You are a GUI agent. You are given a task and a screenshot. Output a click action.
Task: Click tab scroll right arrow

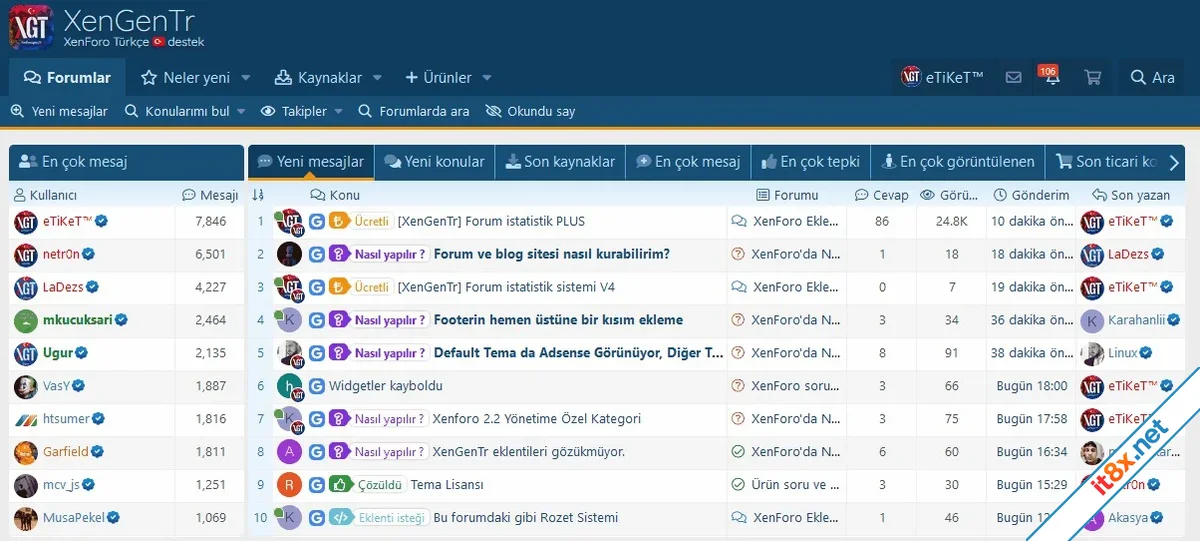point(1174,162)
